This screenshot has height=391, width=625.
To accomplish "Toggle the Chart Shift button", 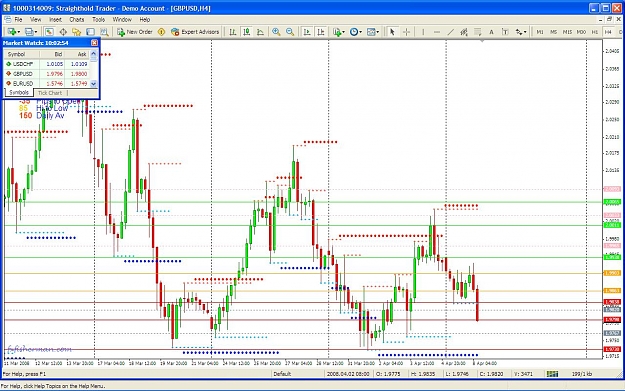I will pos(321,32).
